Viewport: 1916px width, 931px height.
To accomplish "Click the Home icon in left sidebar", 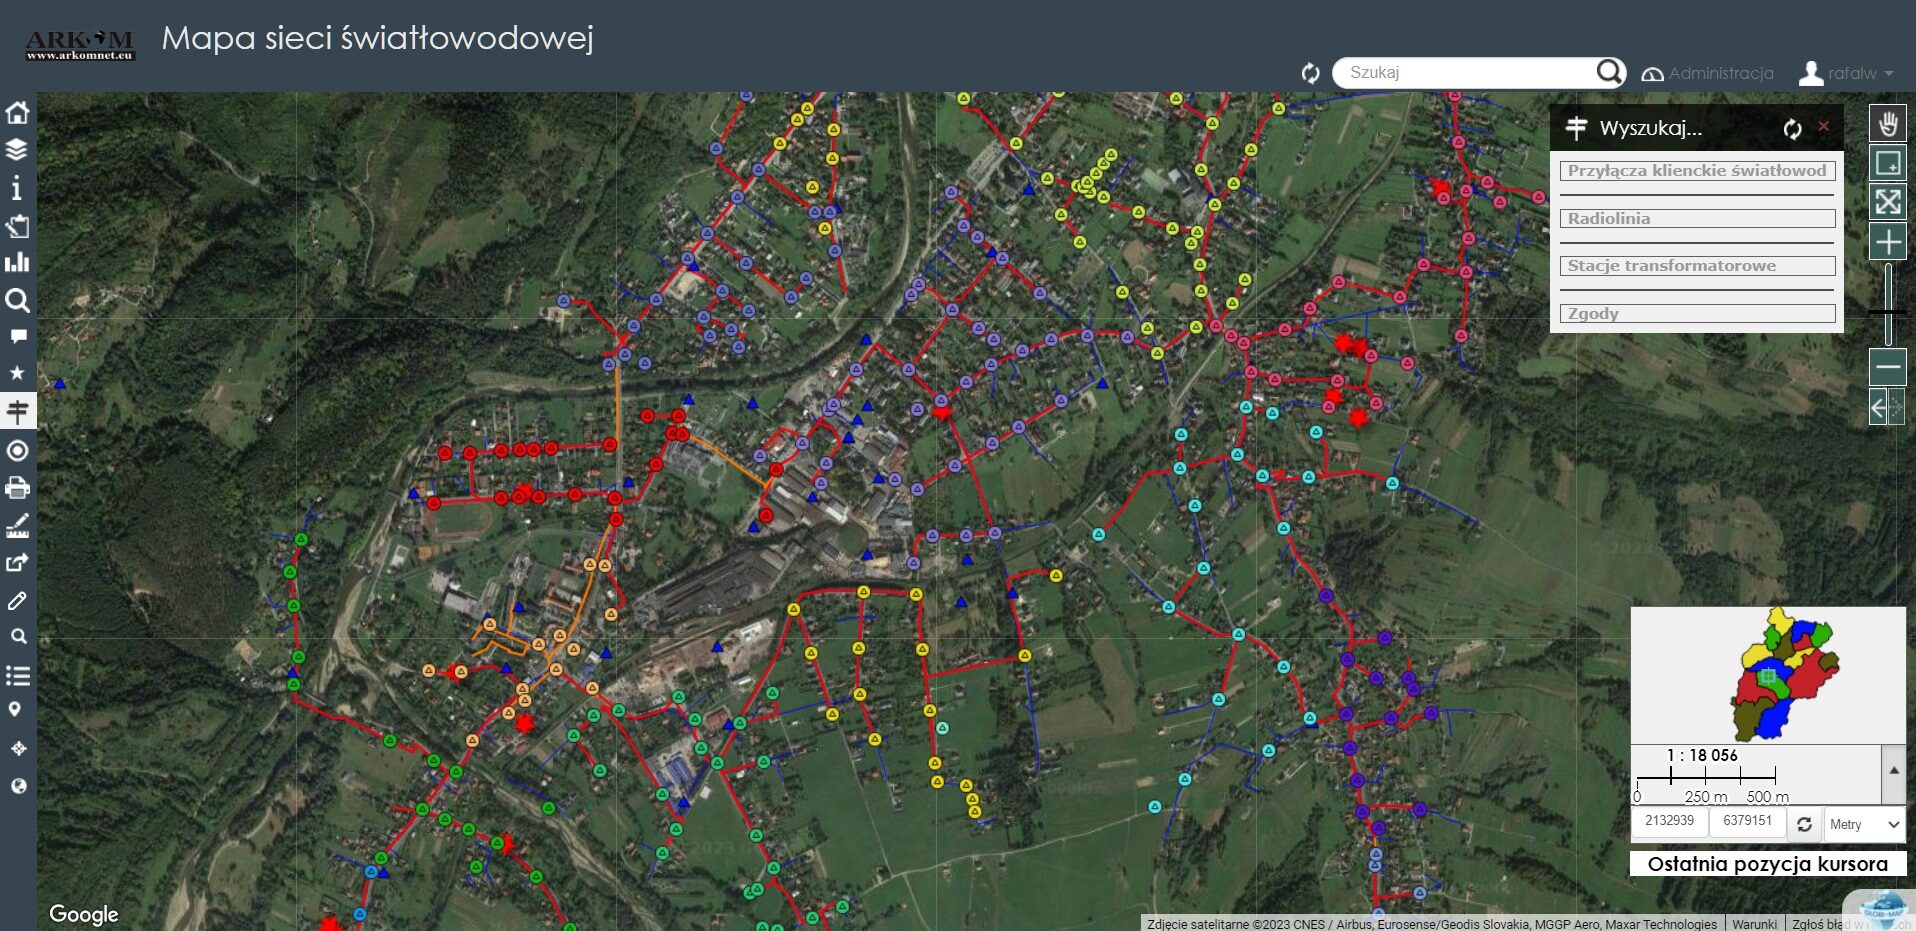I will point(17,112).
